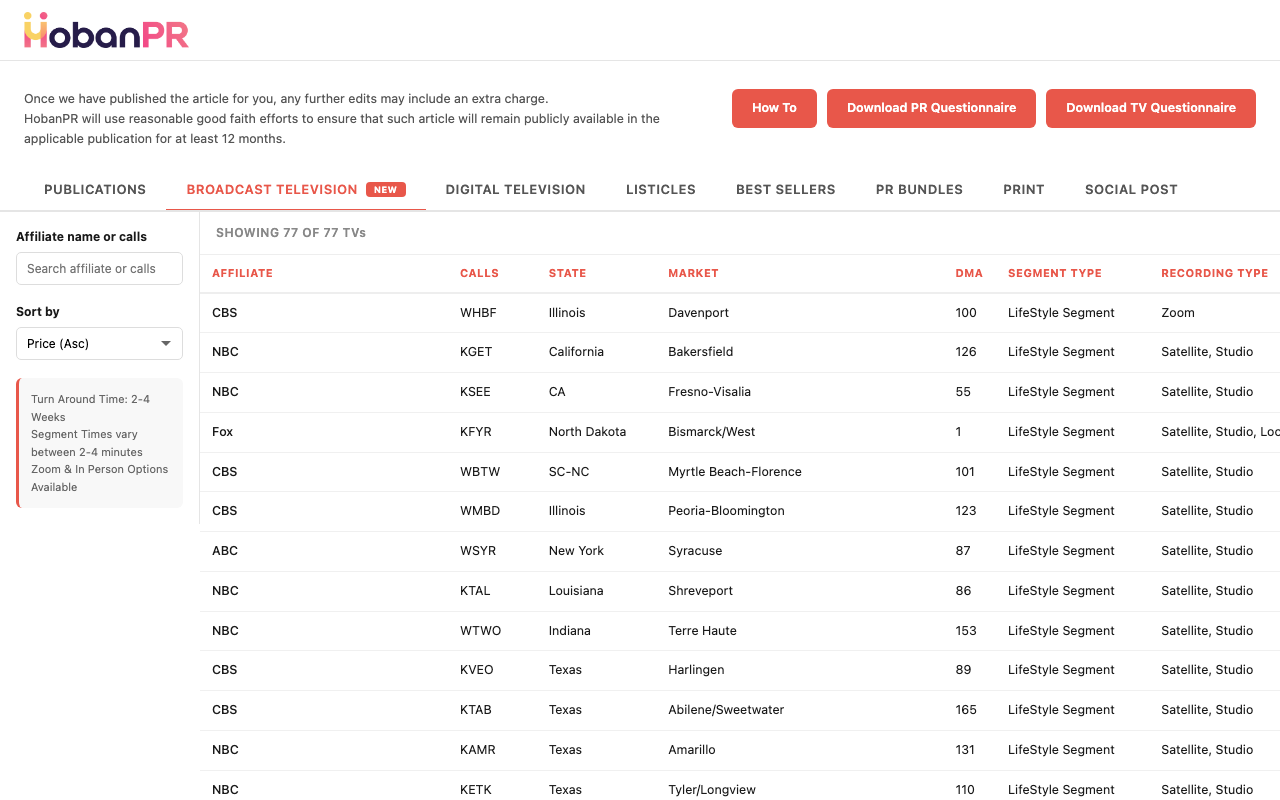Open the Sort by Price dropdown

(x=99, y=343)
